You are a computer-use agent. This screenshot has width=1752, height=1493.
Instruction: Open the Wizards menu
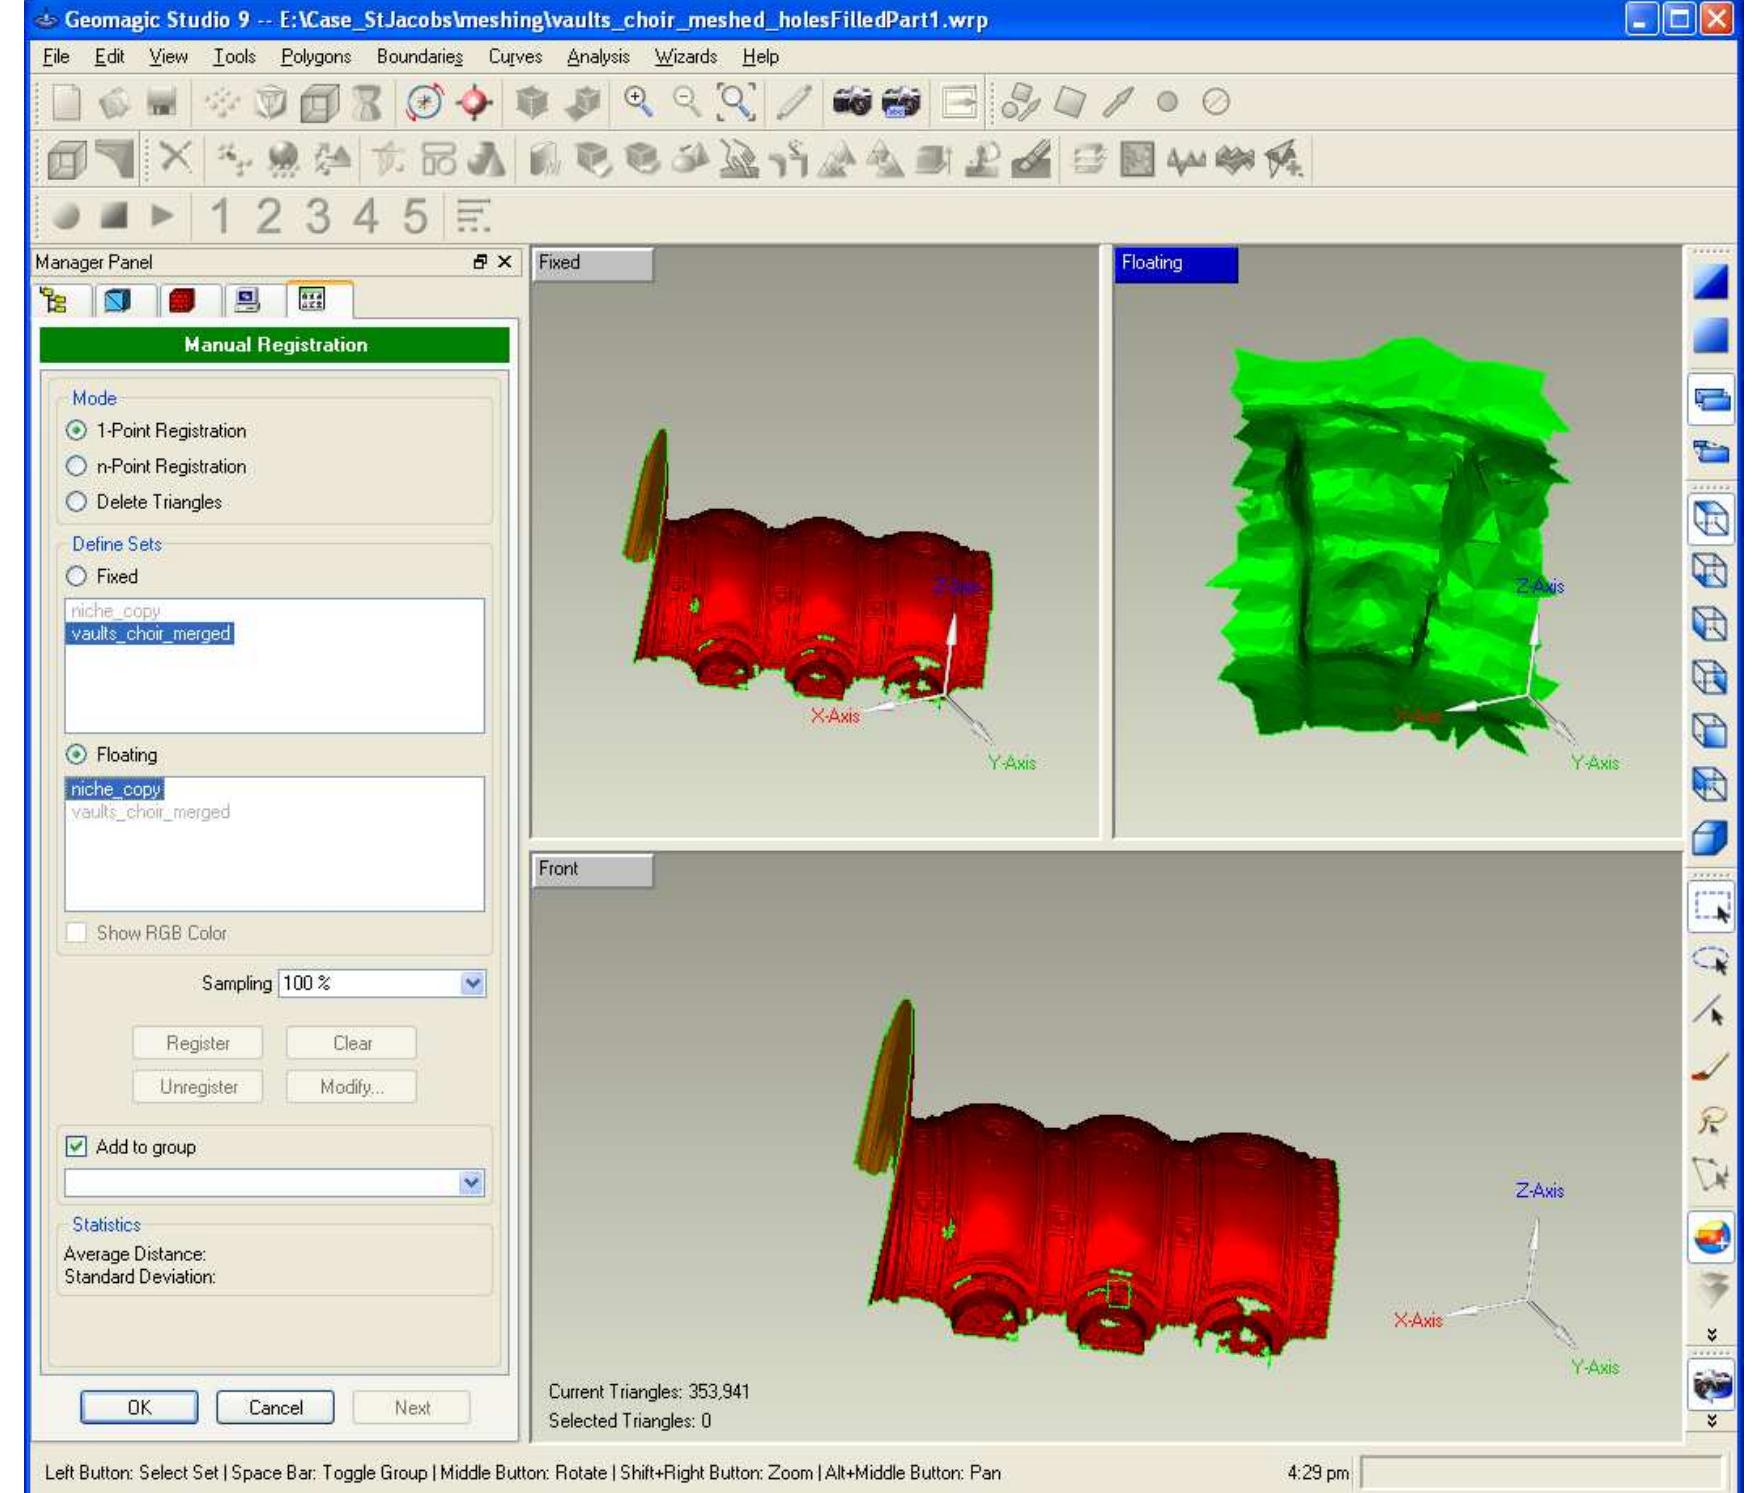[686, 57]
